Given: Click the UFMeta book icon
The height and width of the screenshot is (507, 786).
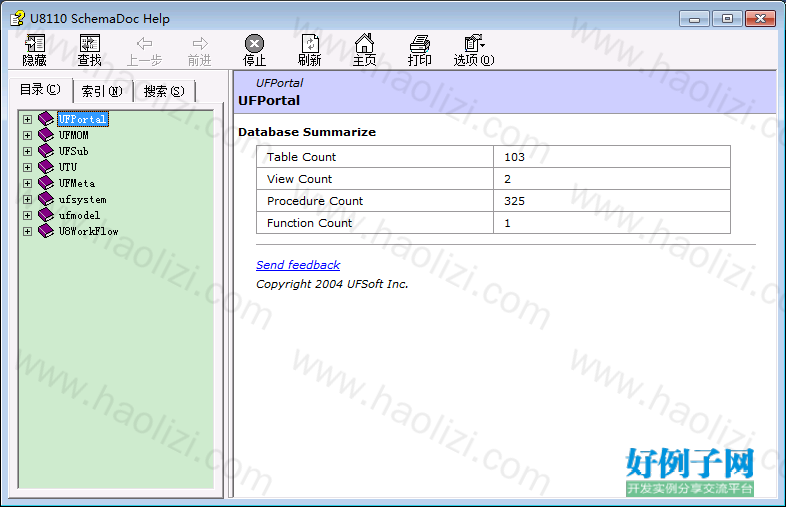Looking at the screenshot, I should click(x=46, y=183).
